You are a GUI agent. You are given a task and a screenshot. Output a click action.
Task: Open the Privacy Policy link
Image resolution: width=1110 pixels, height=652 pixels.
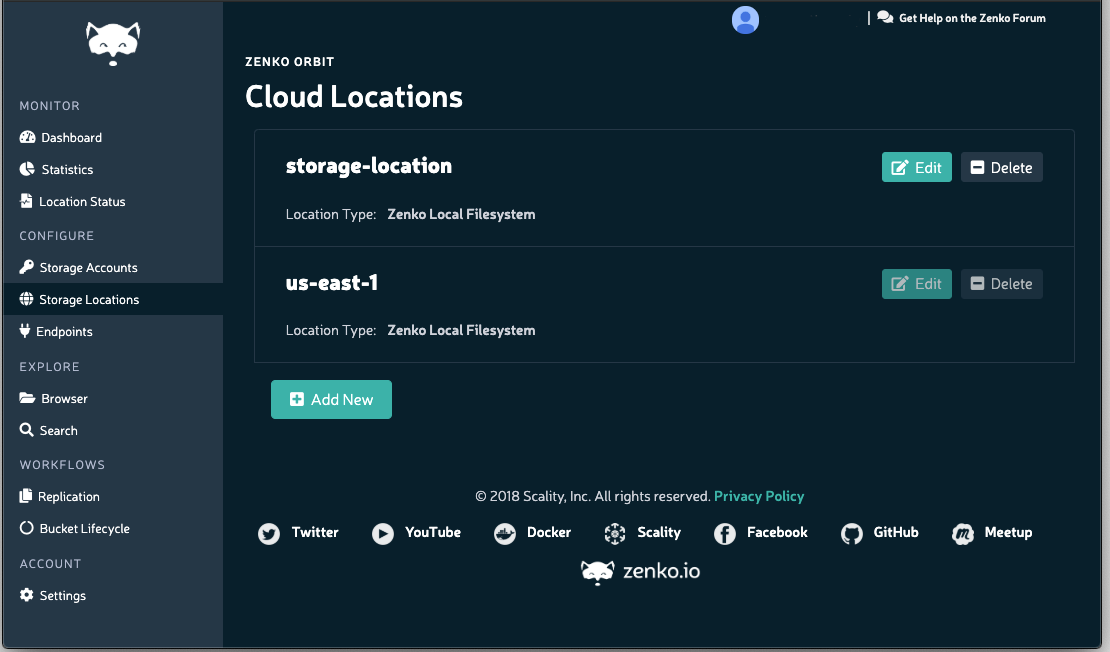[759, 496]
